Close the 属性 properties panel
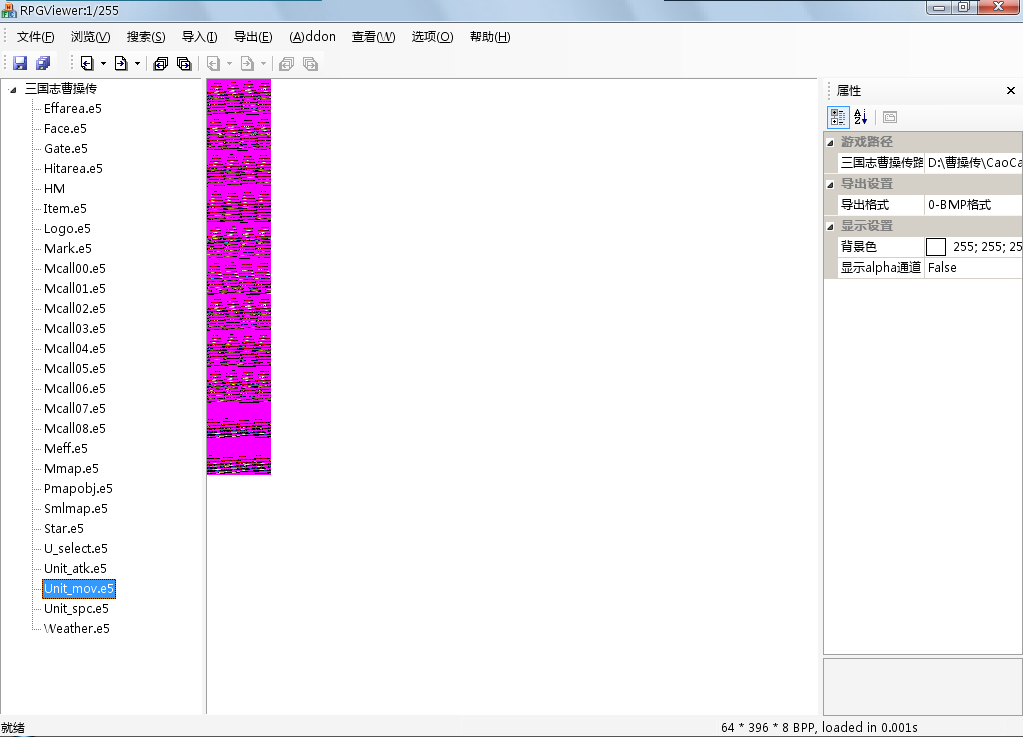Screen dimensions: 1023x737 tap(1010, 91)
